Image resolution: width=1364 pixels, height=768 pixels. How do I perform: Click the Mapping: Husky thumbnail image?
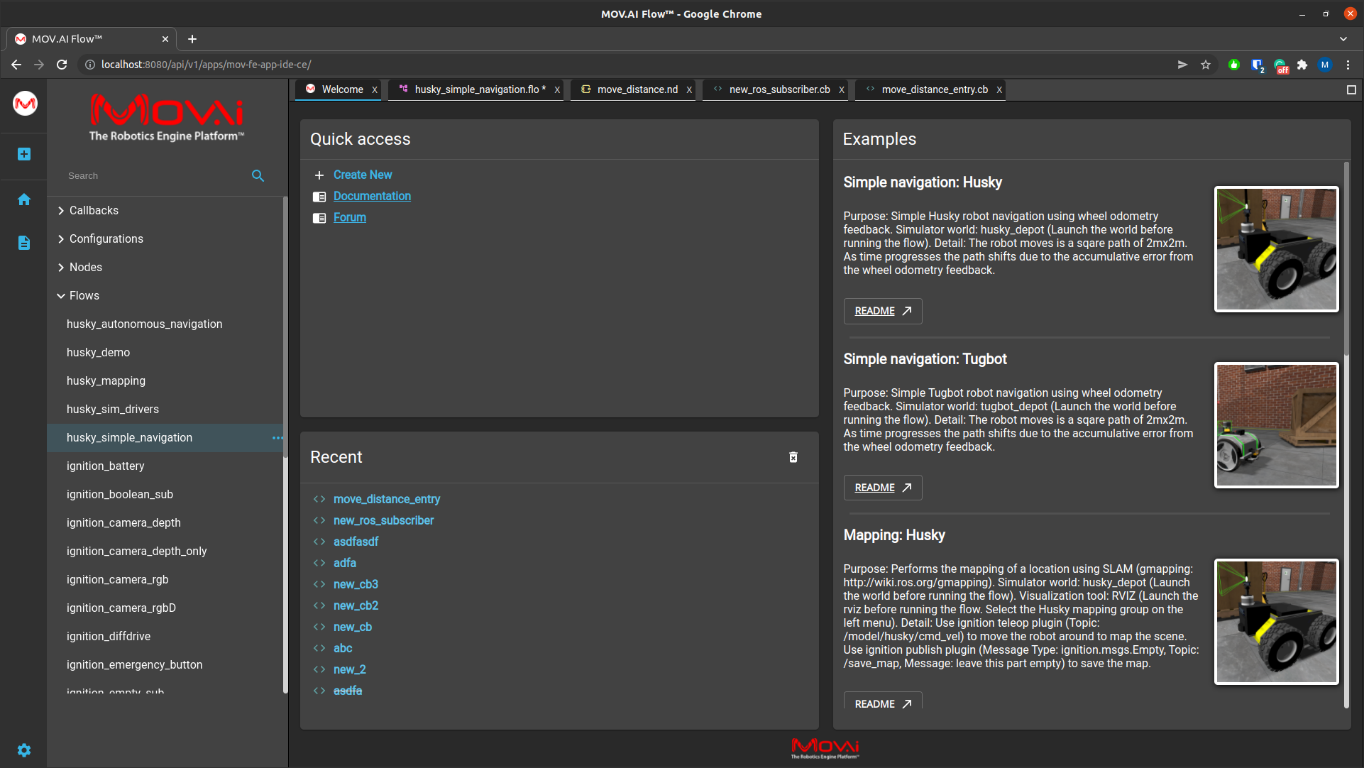1276,622
